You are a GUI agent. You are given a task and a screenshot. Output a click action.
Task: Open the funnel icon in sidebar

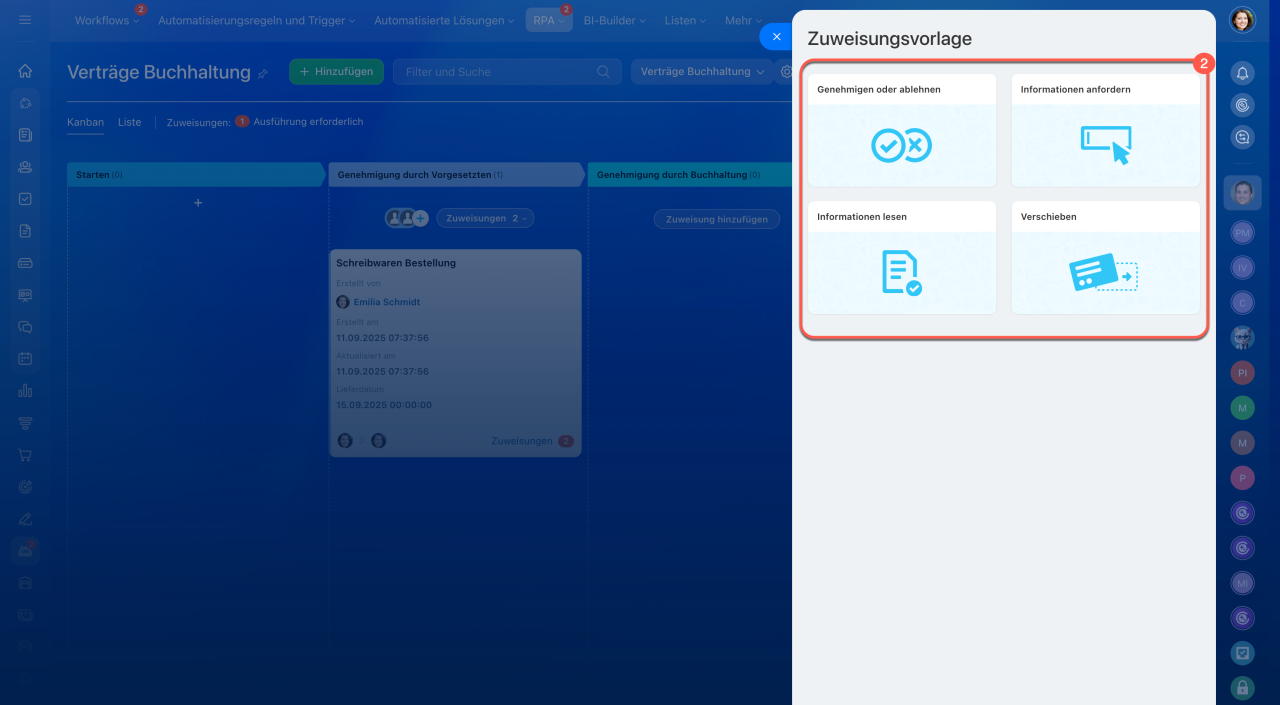click(25, 423)
